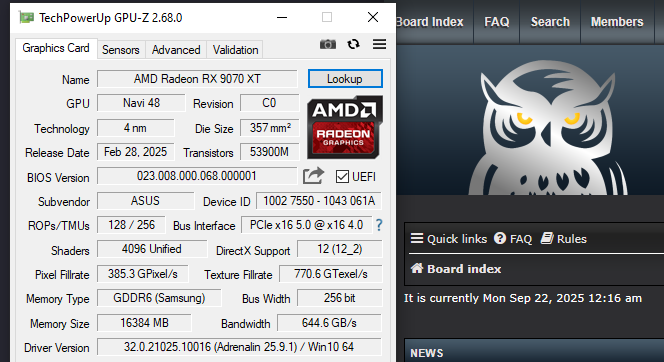Click the Bus Interface PCIe x16 5.0 field
The image size is (664, 362).
pyautogui.click(x=307, y=225)
